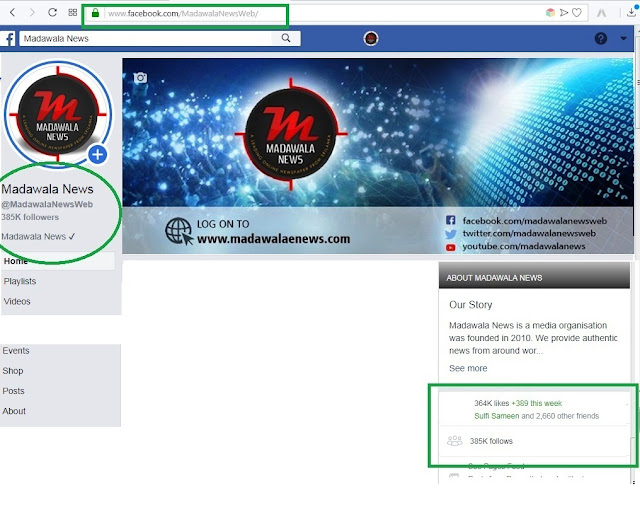Open the Playlists sidebar item

click(20, 281)
